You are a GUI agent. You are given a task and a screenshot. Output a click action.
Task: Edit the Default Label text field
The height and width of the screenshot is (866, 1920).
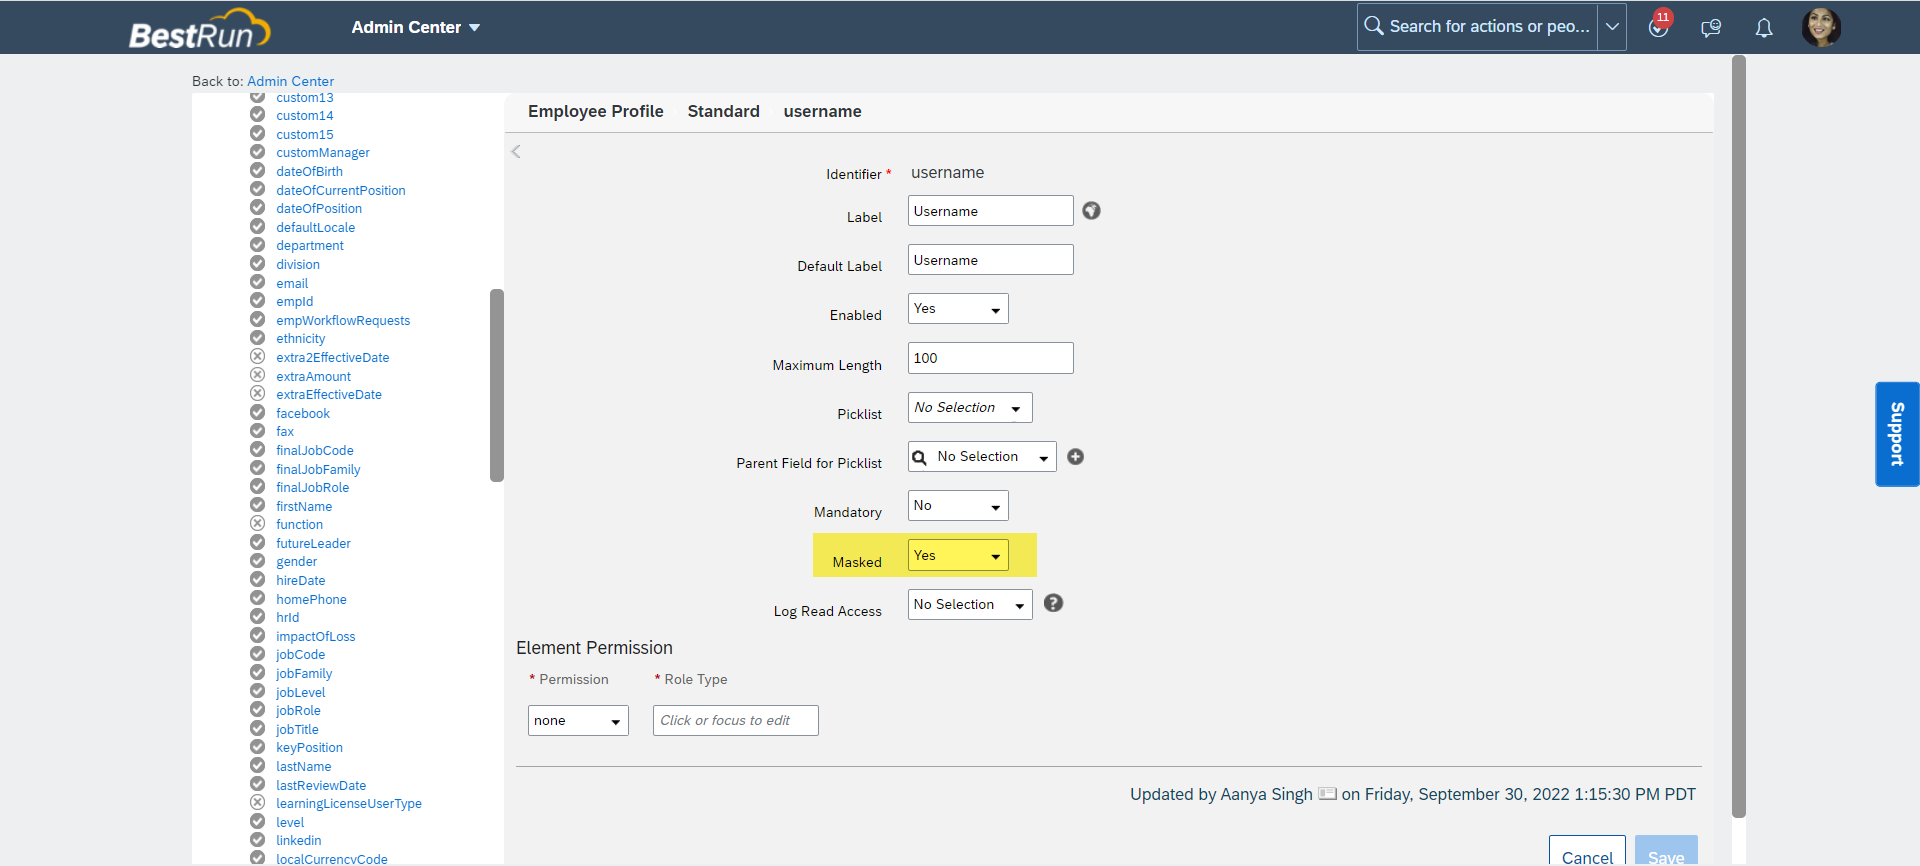(990, 260)
